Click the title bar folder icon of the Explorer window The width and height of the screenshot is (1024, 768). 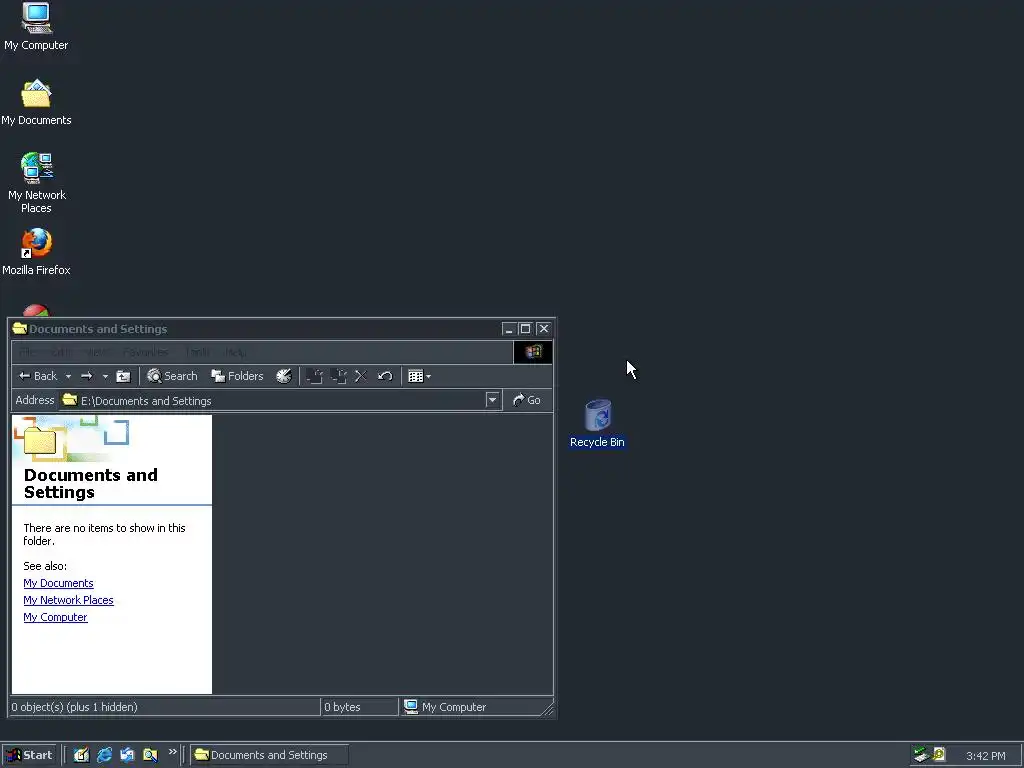coord(20,328)
